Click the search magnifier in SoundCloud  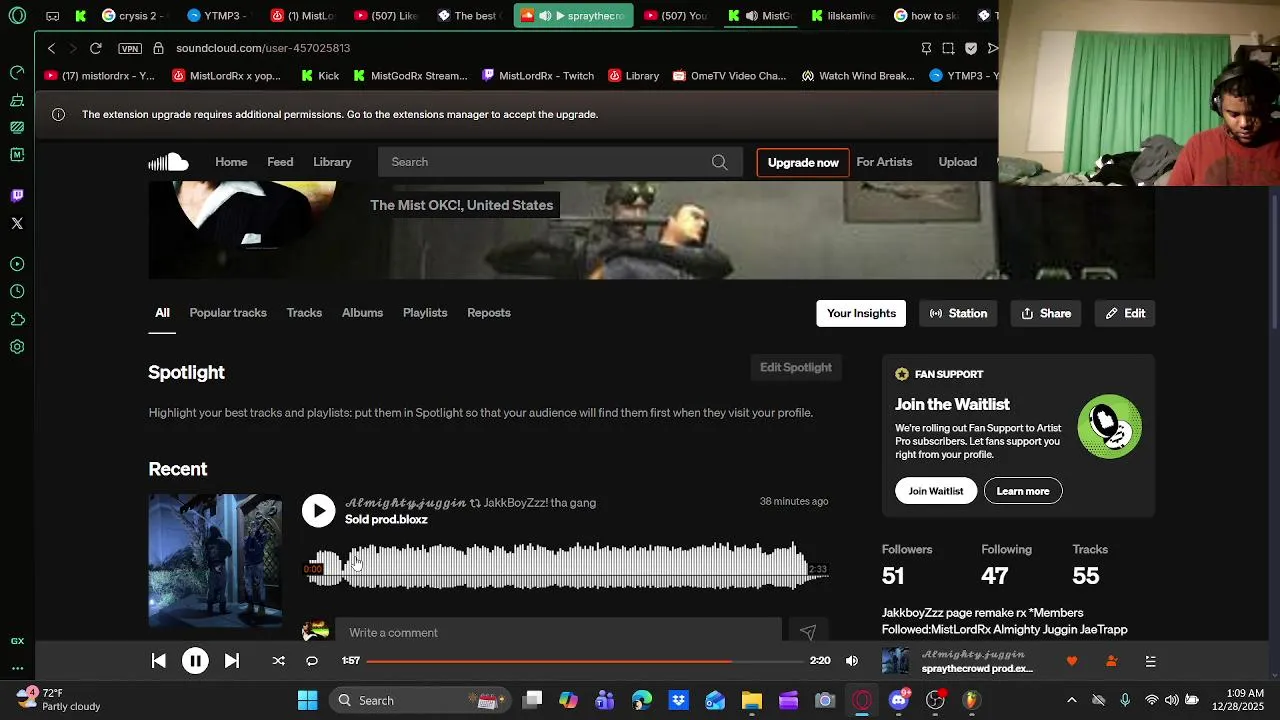click(719, 162)
